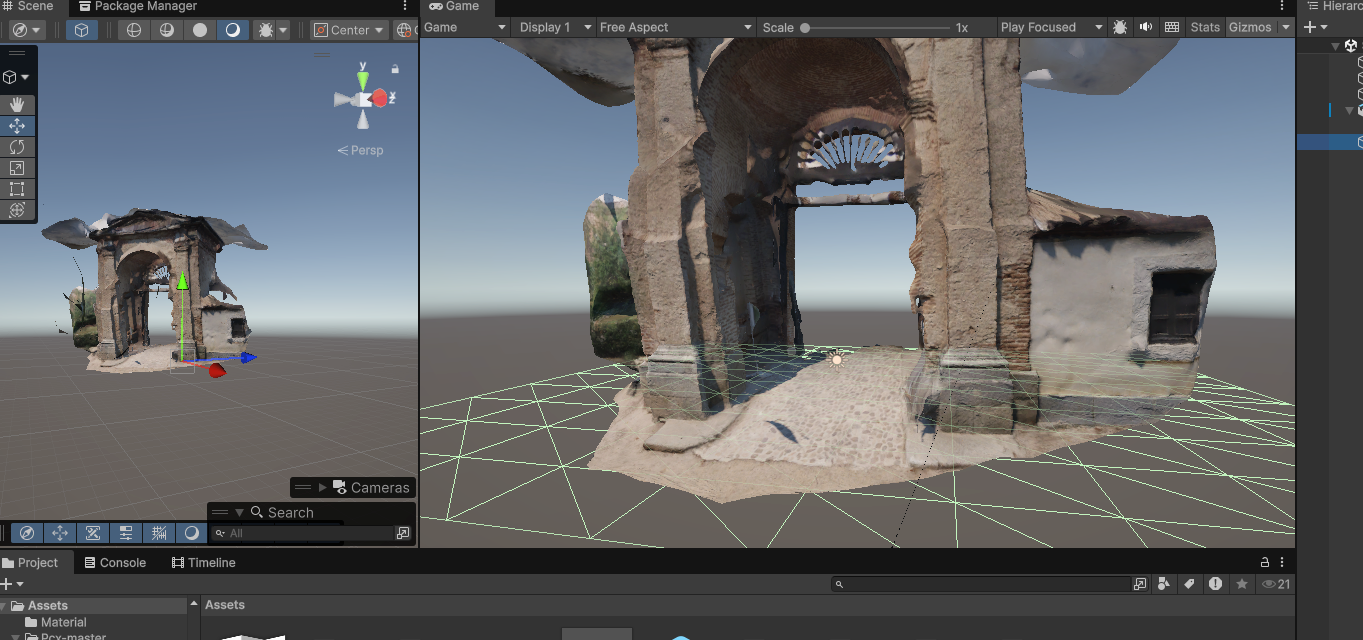Click the red X axis cone of gizmo
This screenshot has height=640, width=1363.
click(380, 98)
